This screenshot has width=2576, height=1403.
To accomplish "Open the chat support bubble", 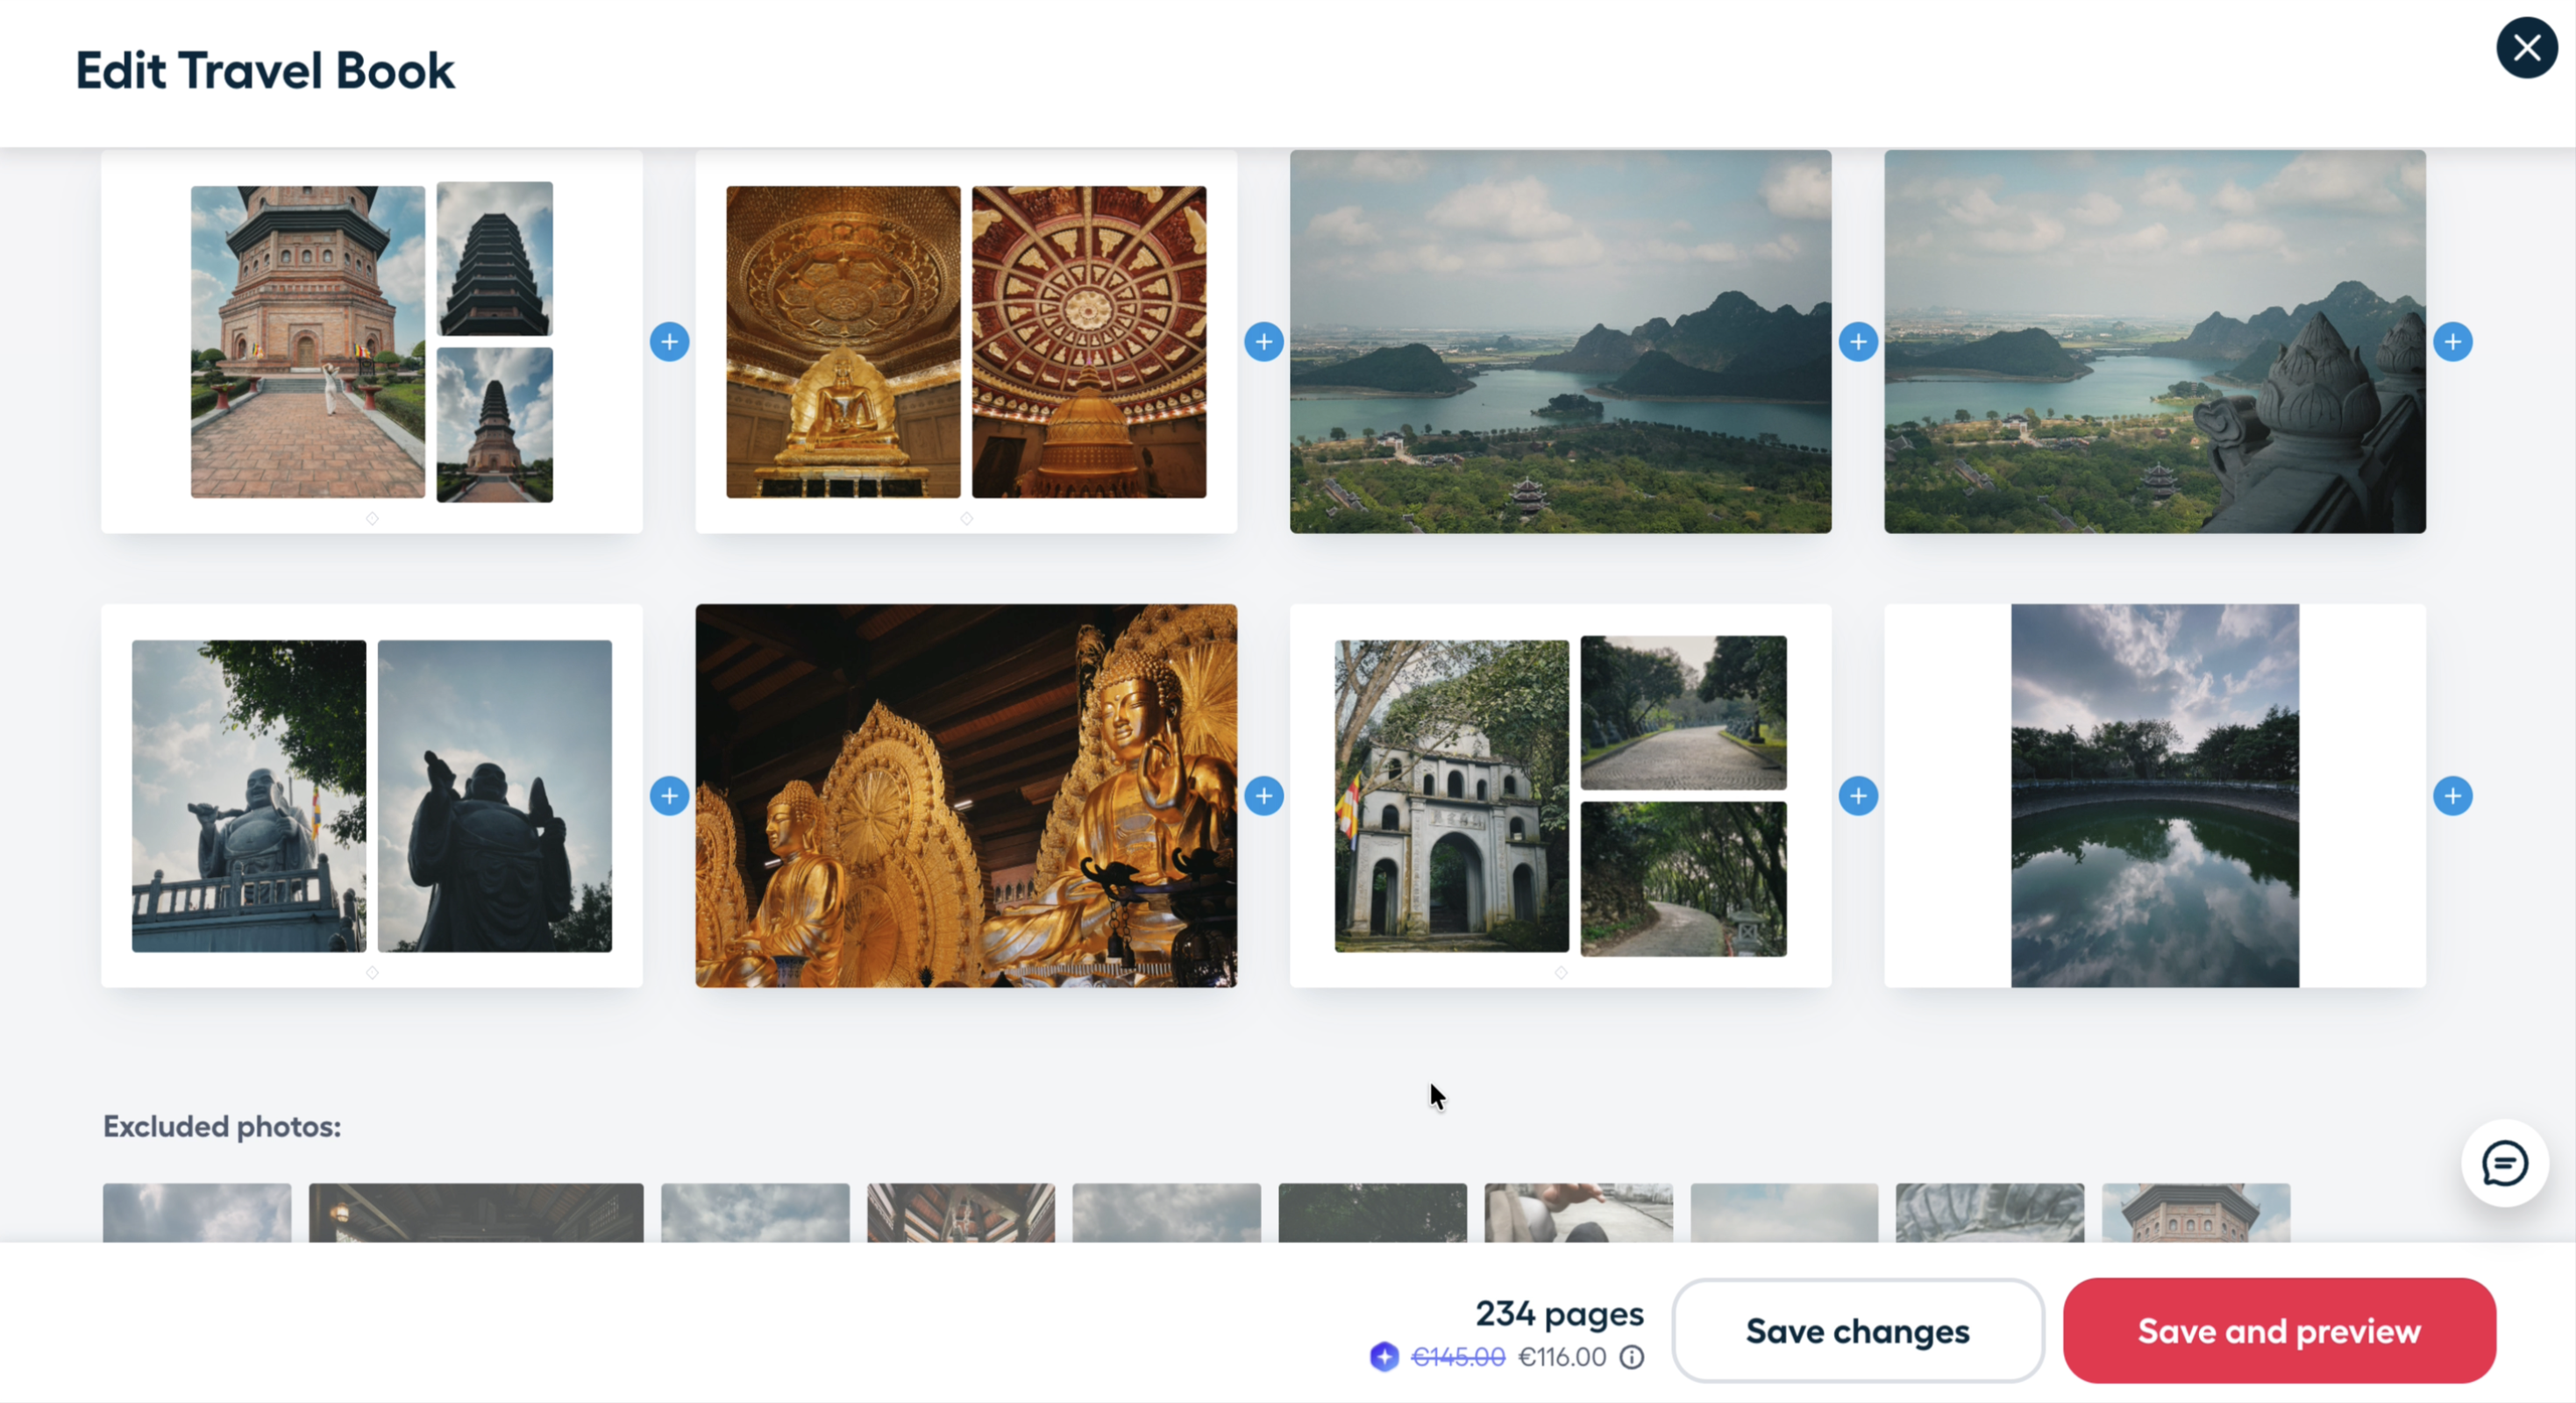I will [2504, 1163].
